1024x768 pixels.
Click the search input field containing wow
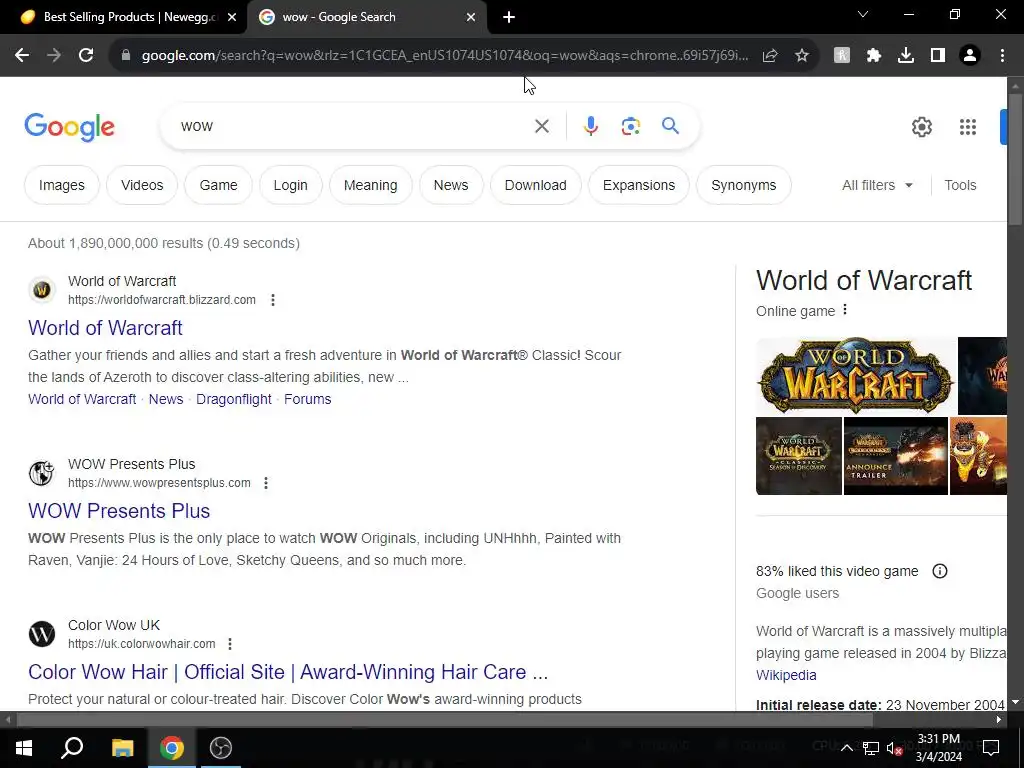pos(353,126)
